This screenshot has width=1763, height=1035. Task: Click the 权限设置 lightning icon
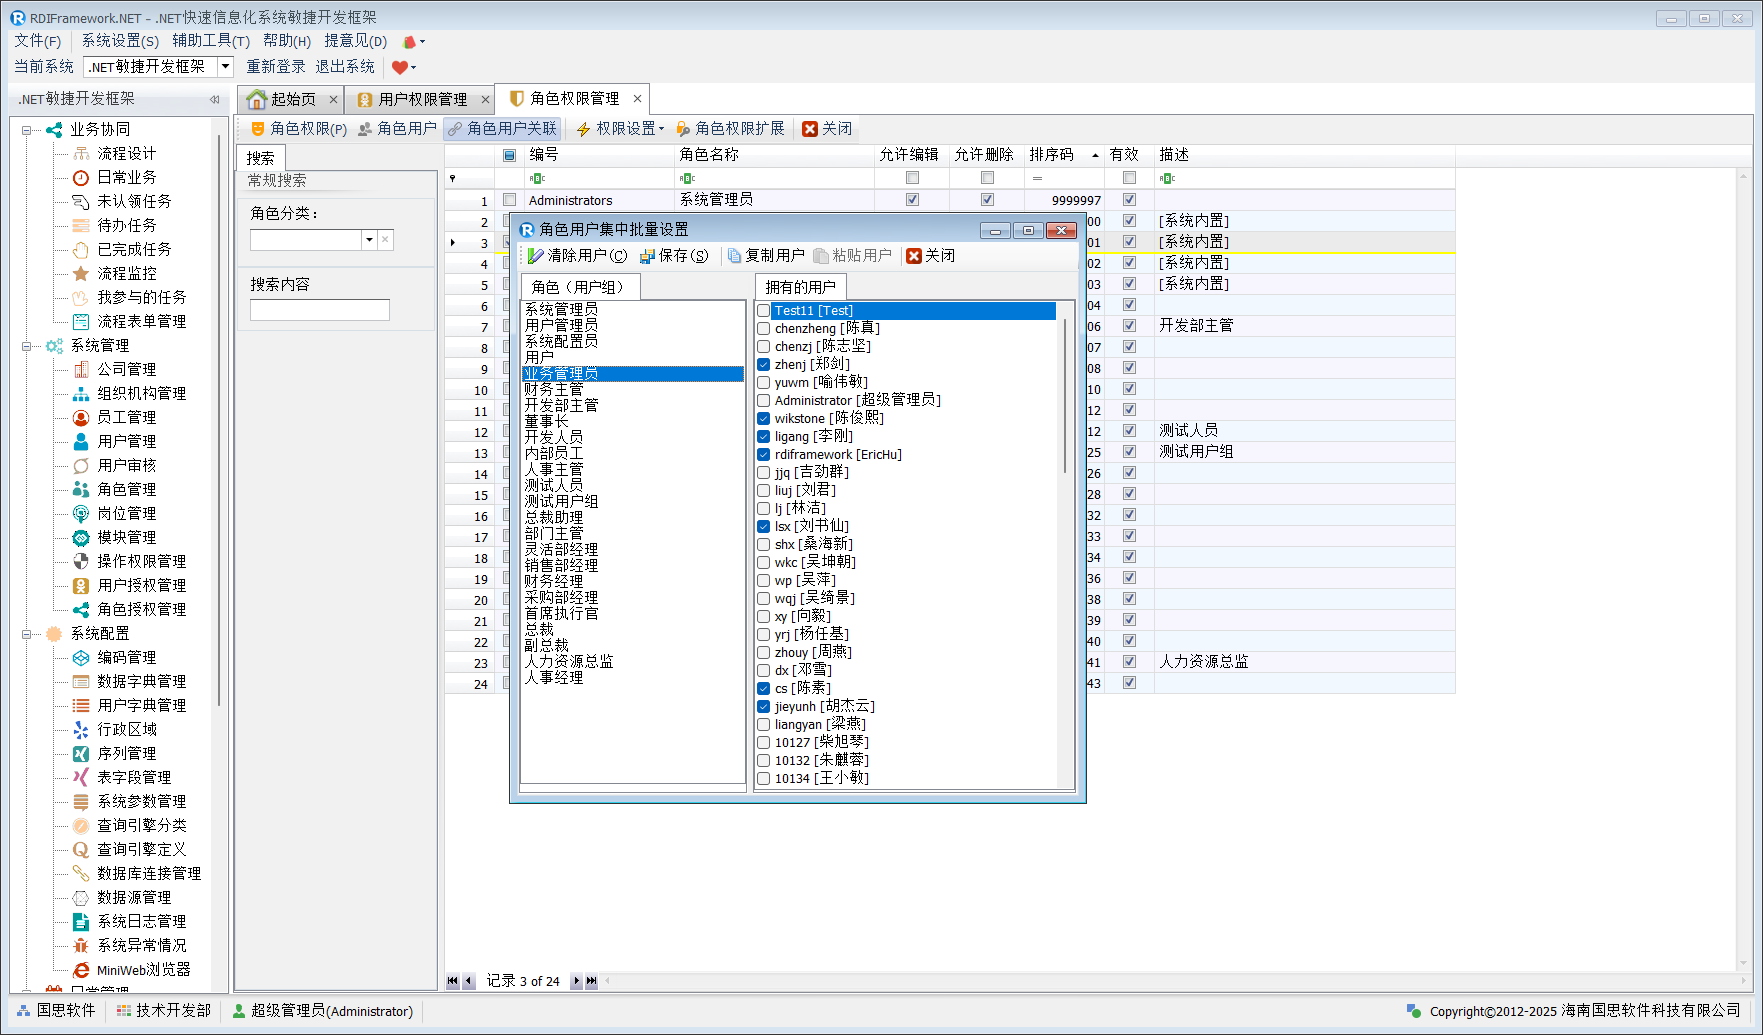point(584,129)
